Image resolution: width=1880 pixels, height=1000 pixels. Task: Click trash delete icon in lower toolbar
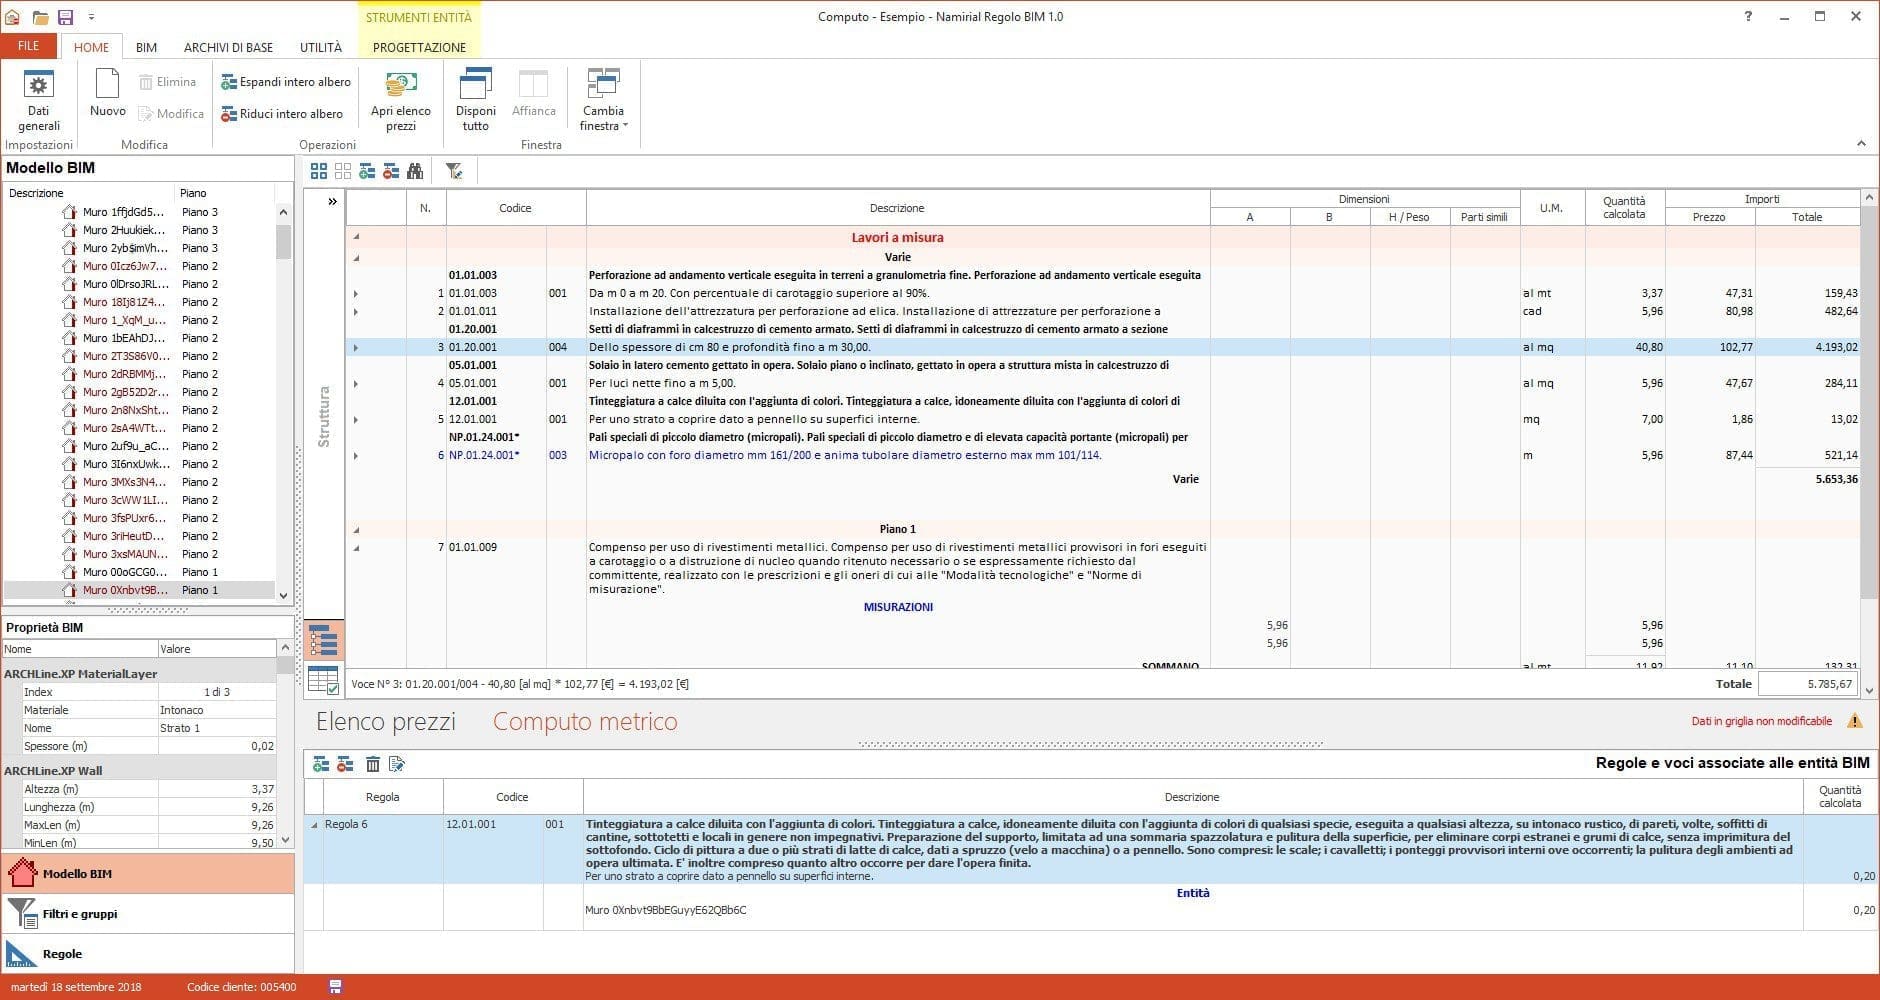tap(372, 764)
